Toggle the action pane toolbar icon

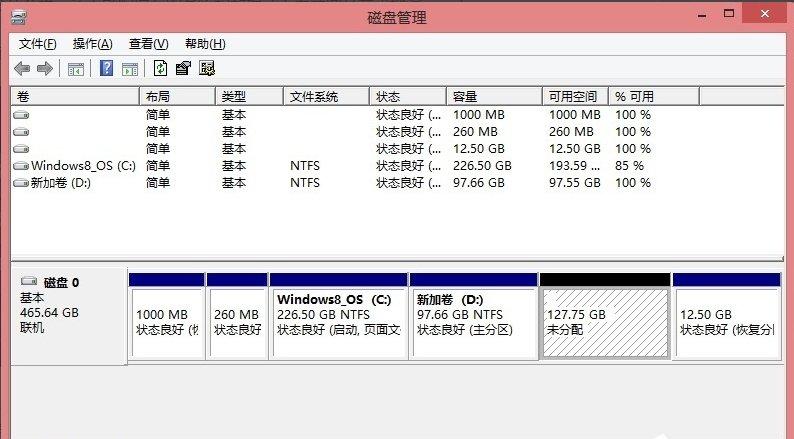tap(130, 68)
